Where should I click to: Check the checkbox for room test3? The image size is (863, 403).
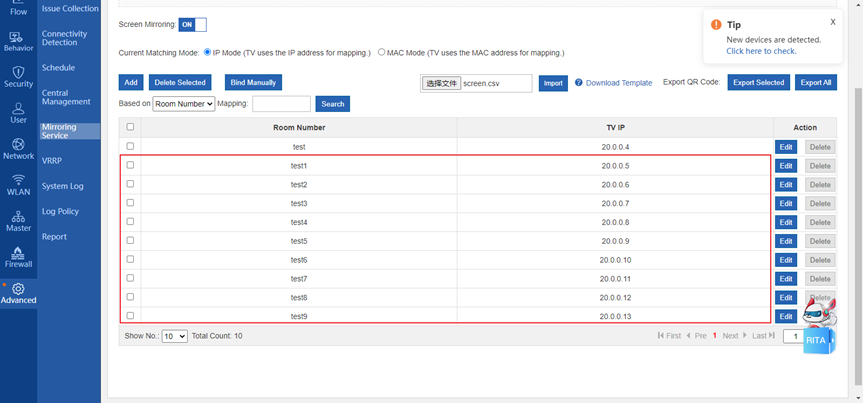(x=130, y=203)
